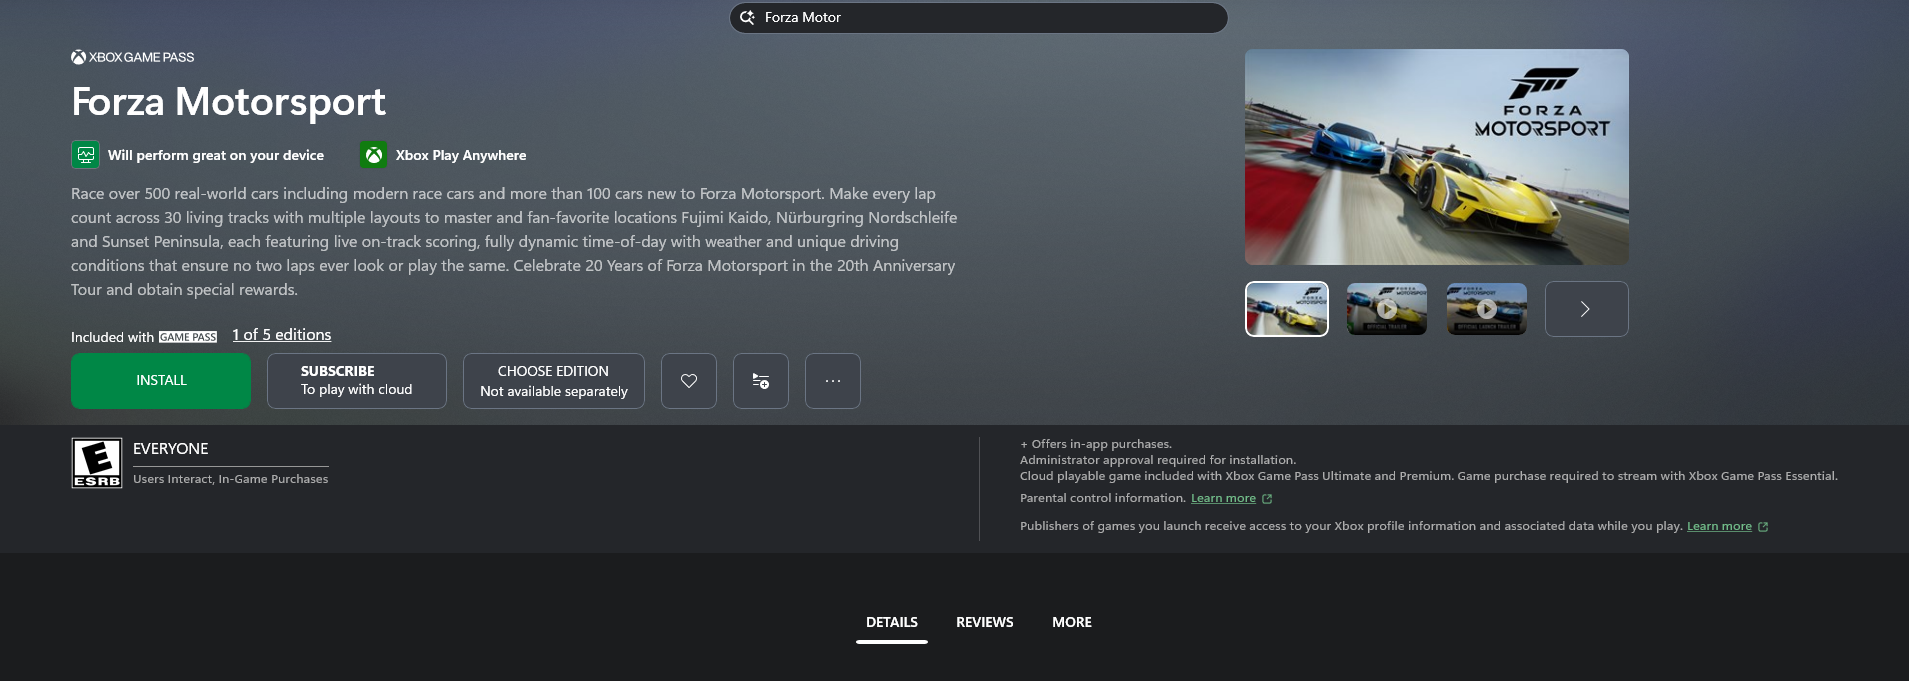Click the heart wishlist icon

tap(688, 381)
